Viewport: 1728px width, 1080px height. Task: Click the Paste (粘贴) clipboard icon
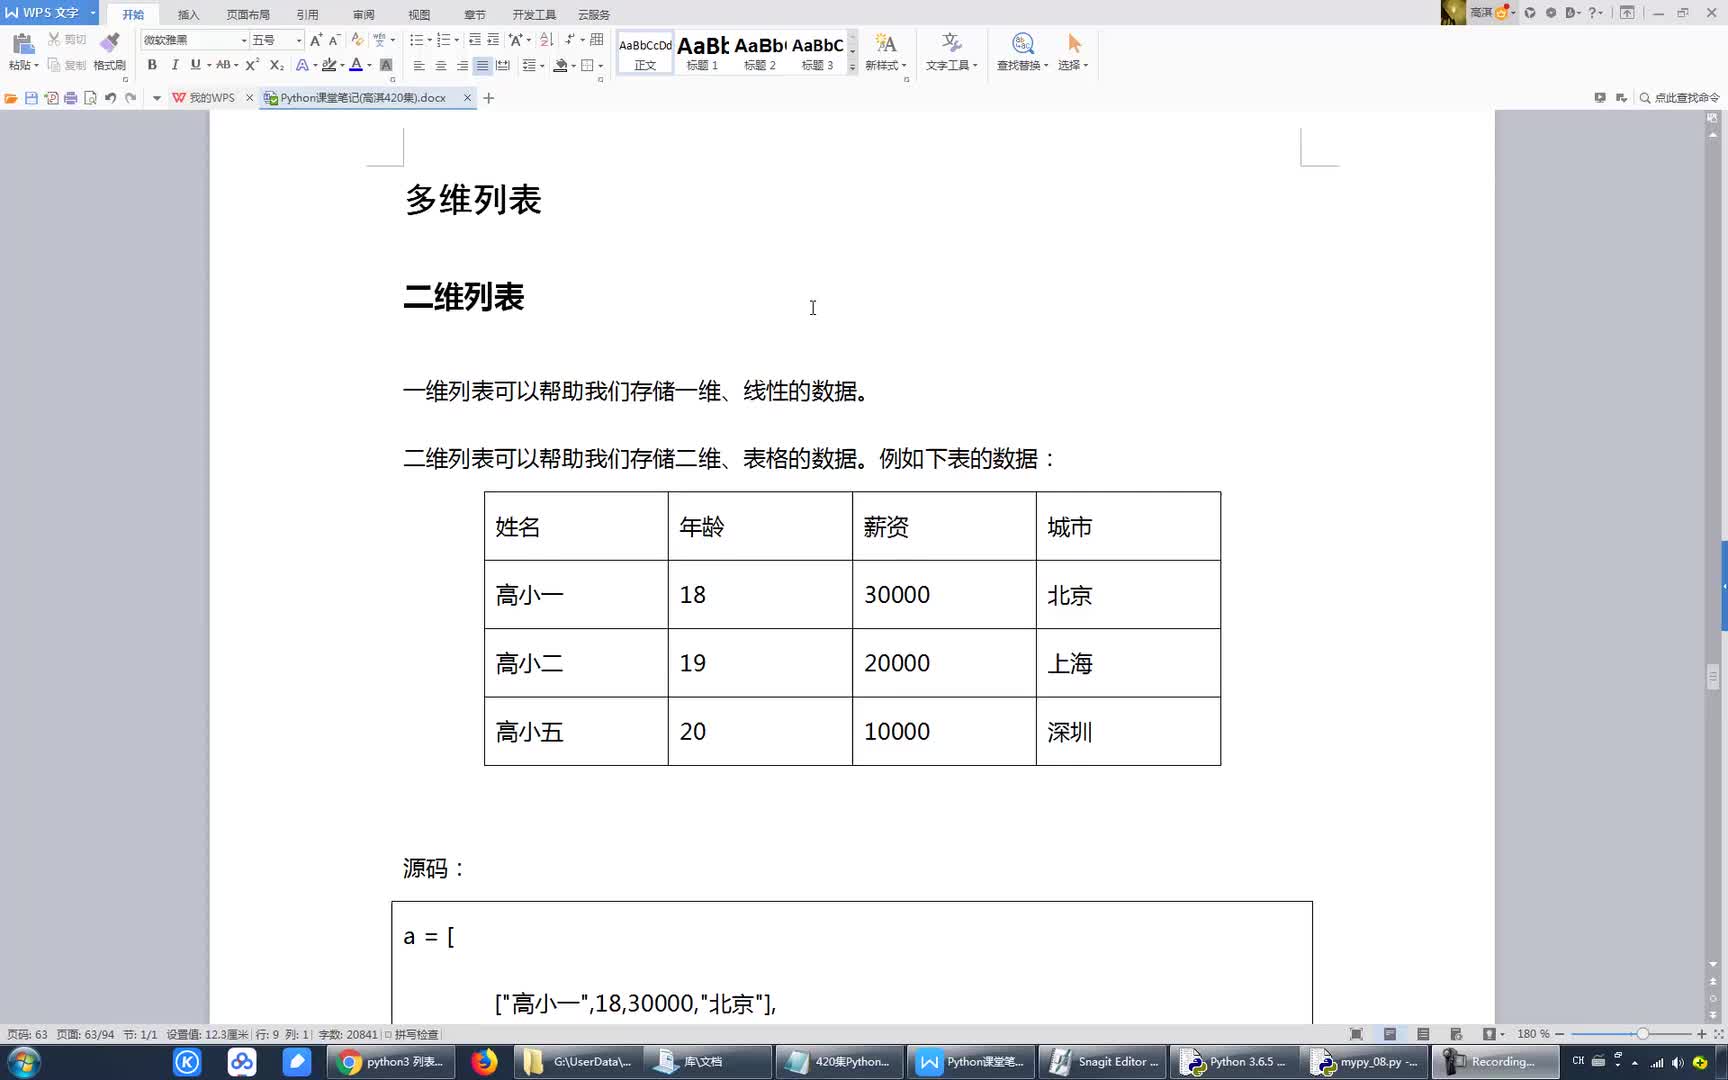pos(22,43)
